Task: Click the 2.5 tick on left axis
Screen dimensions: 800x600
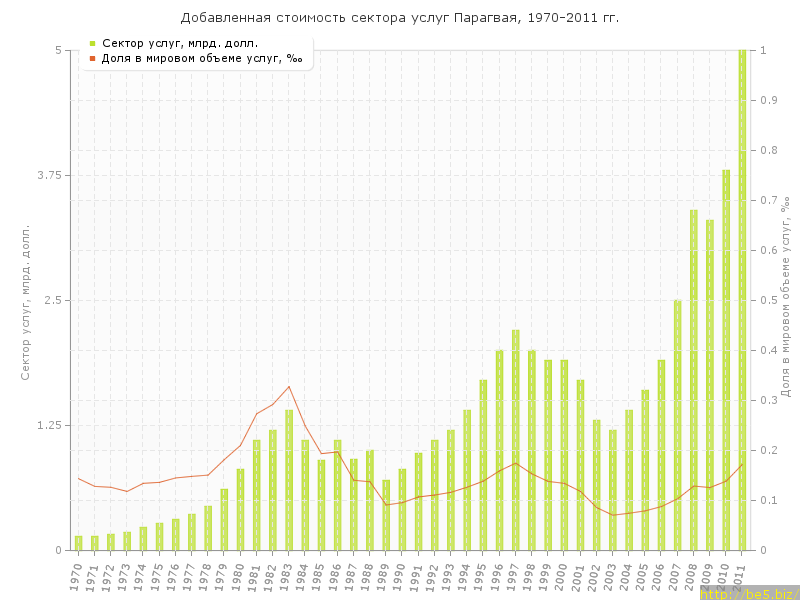Action: tap(50, 300)
